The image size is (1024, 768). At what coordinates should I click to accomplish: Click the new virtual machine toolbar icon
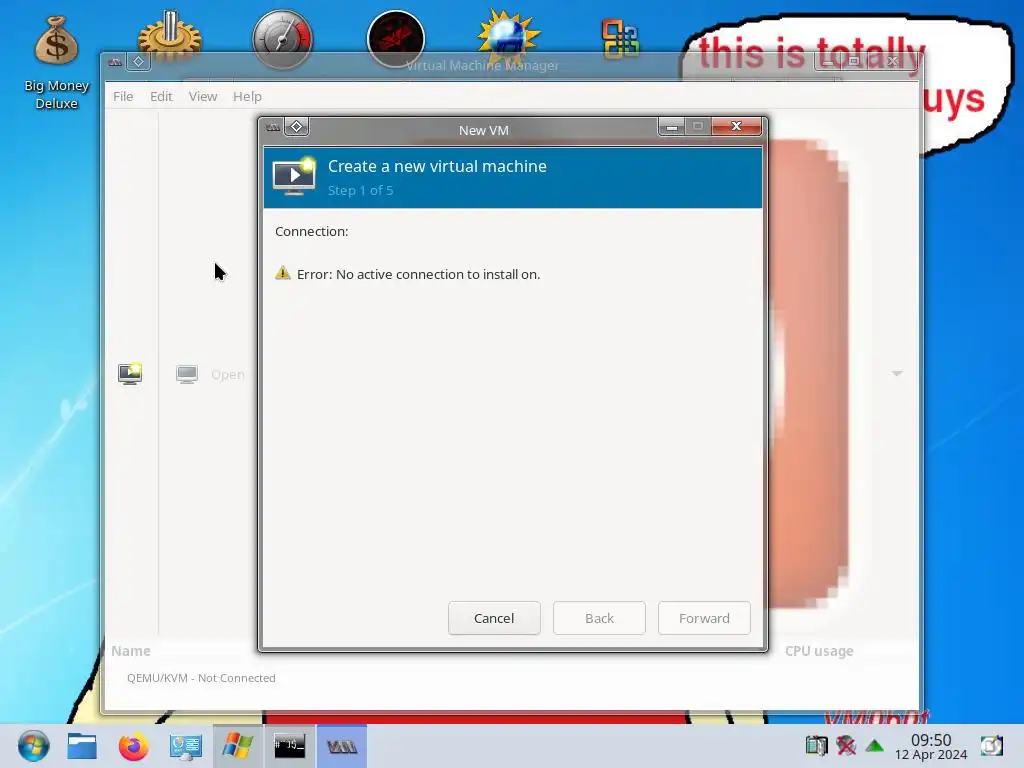pyautogui.click(x=130, y=374)
